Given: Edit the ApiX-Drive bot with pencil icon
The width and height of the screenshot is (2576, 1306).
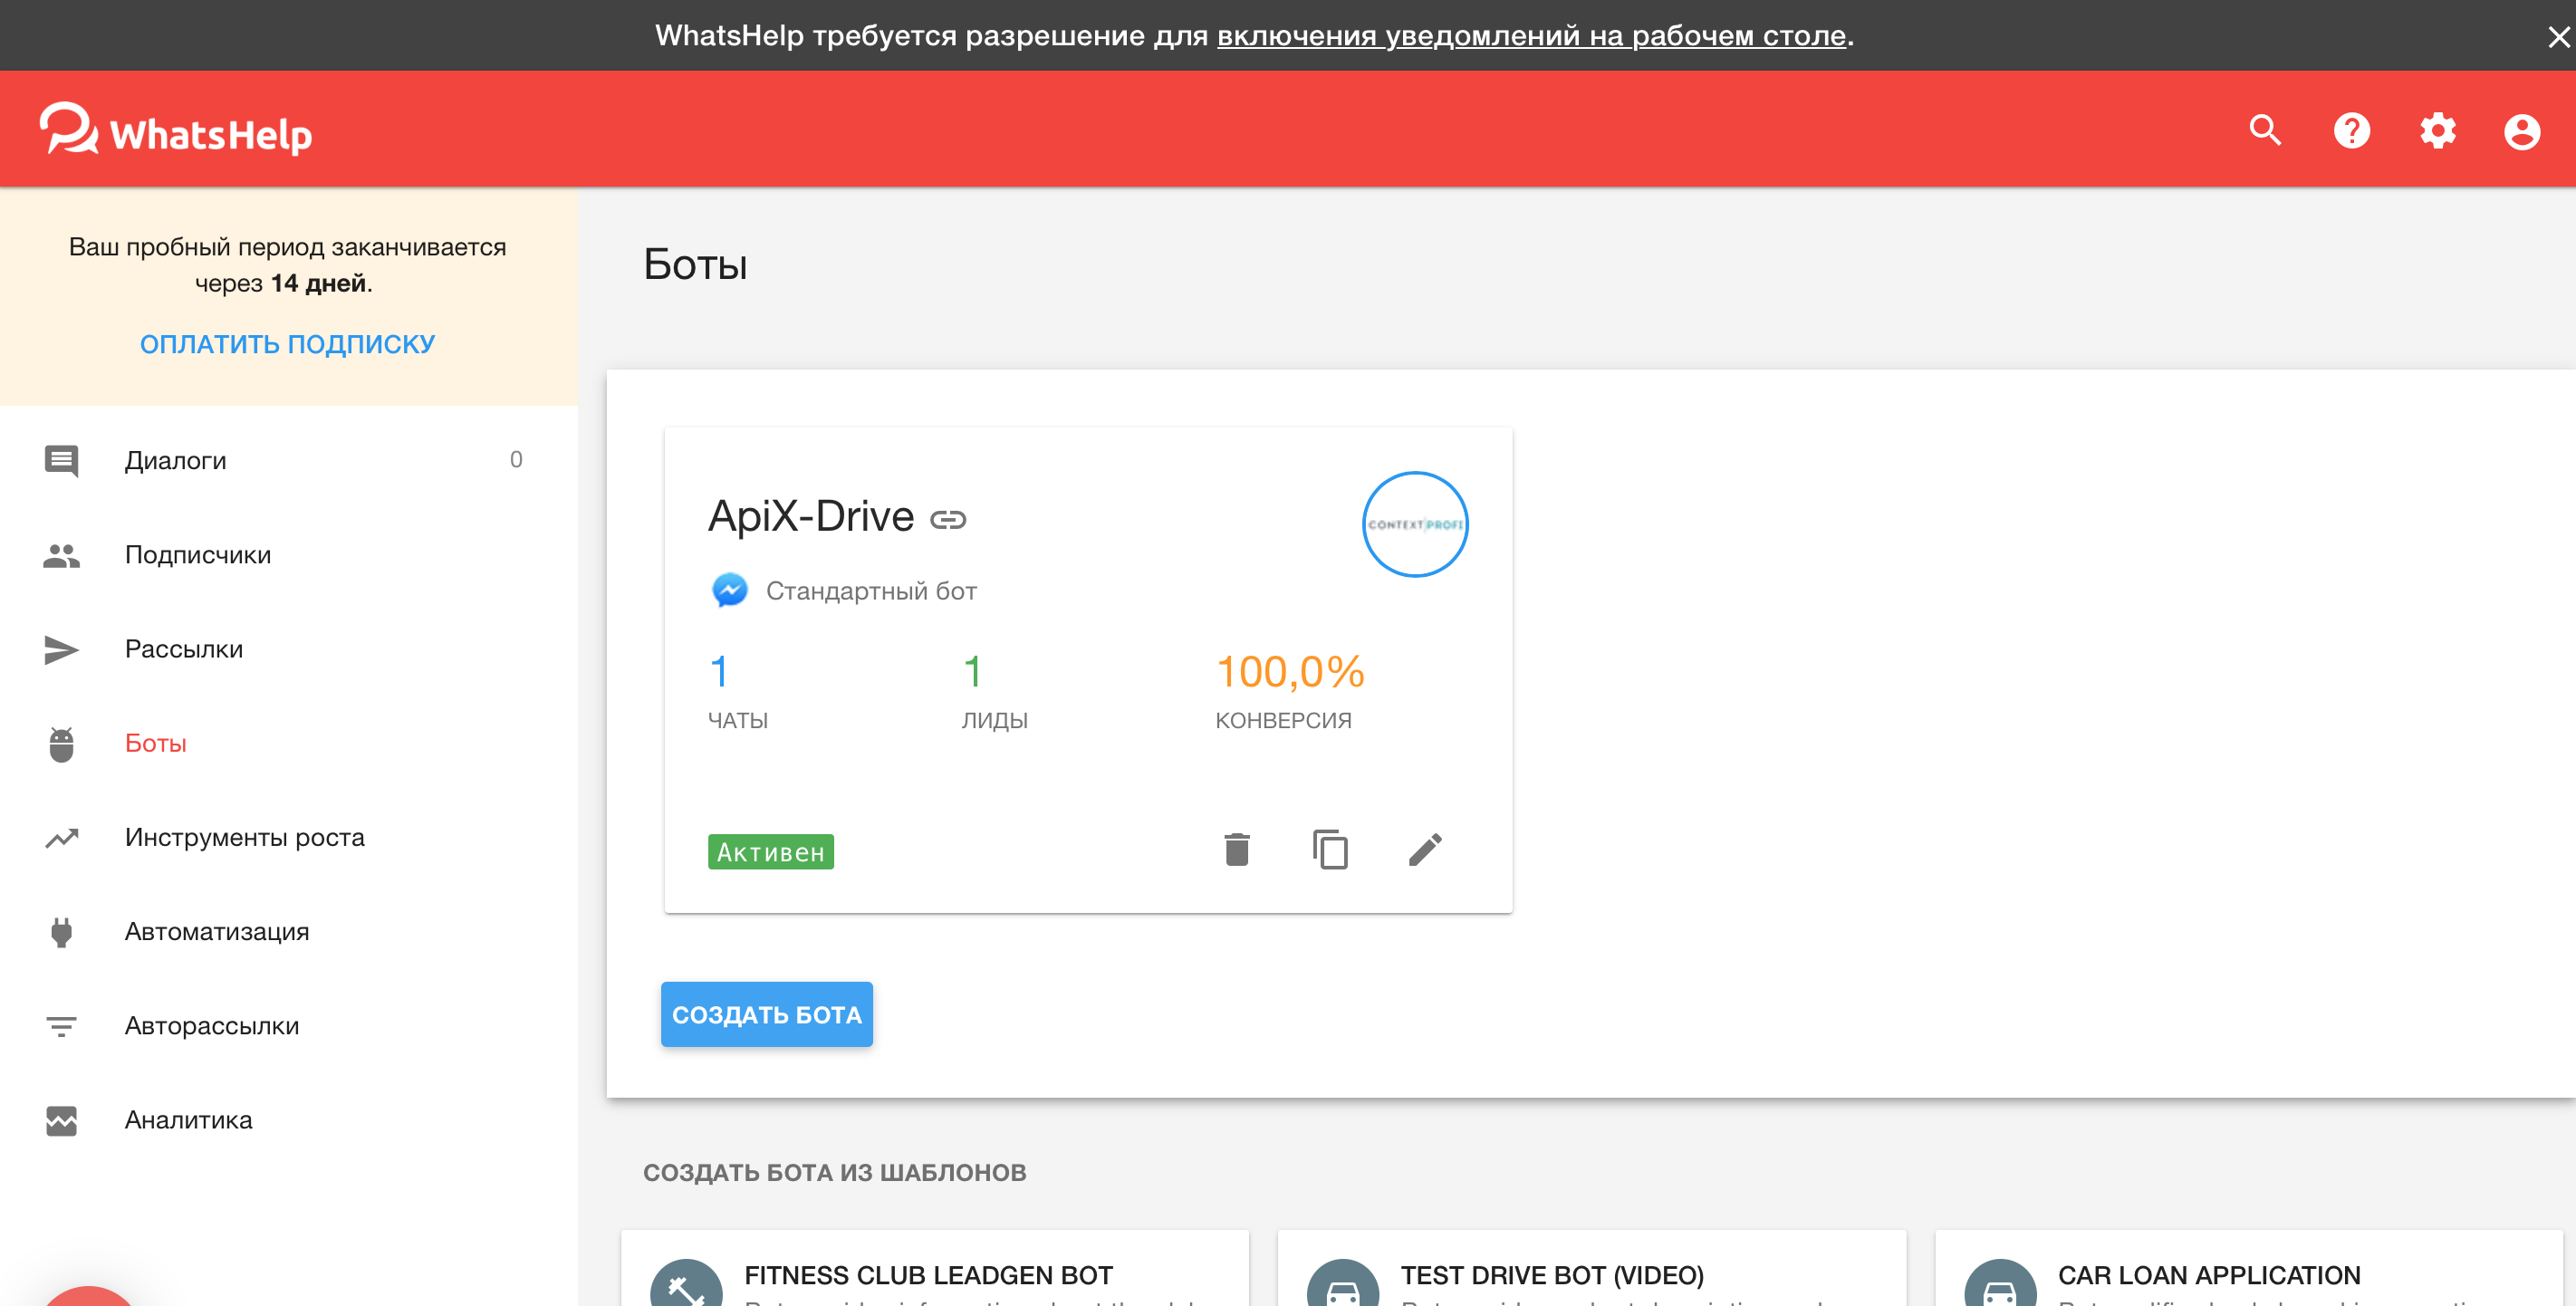Looking at the screenshot, I should pyautogui.click(x=1425, y=850).
